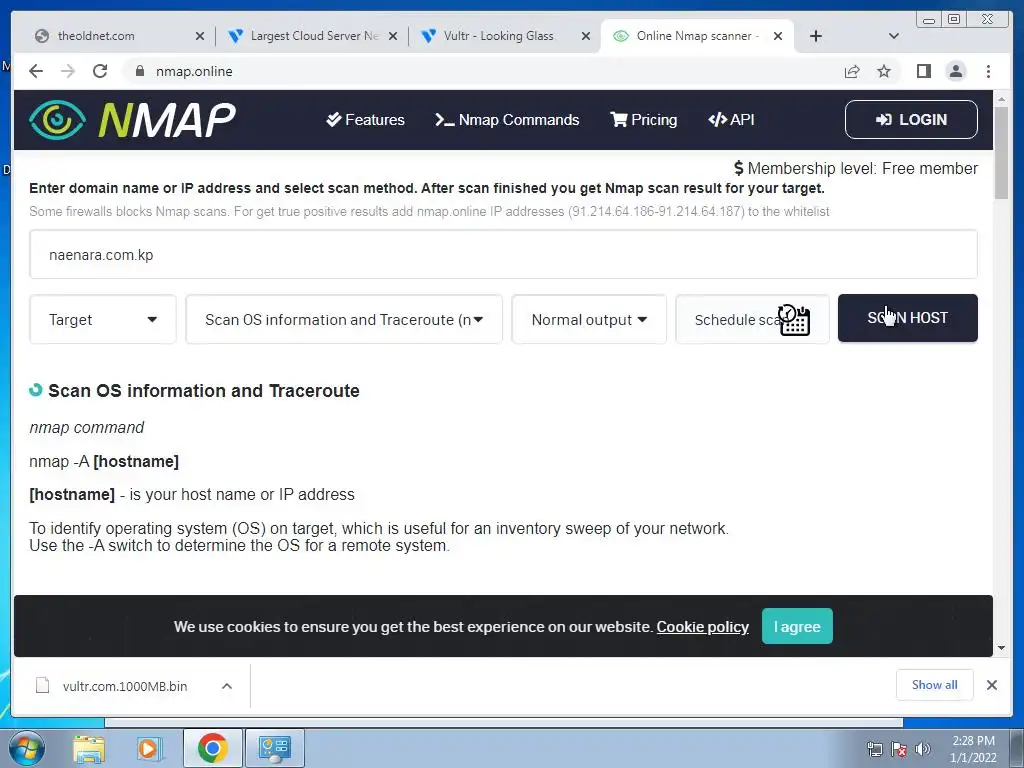Open Windows Media Player taskbar icon
Screen dimensions: 1024x768
point(149,748)
